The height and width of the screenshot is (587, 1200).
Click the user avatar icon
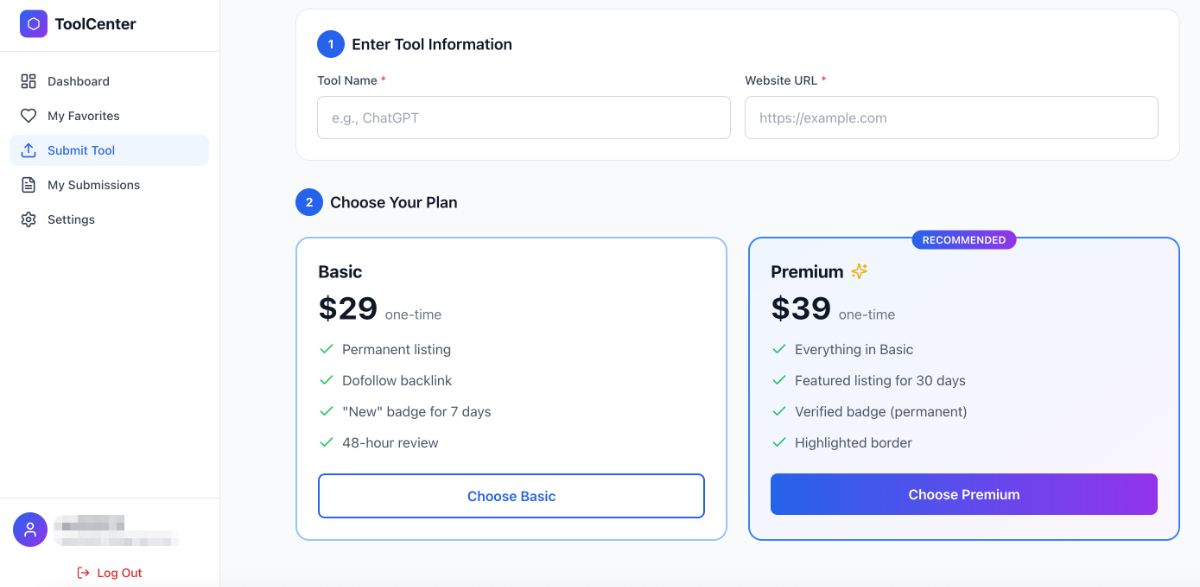point(30,529)
